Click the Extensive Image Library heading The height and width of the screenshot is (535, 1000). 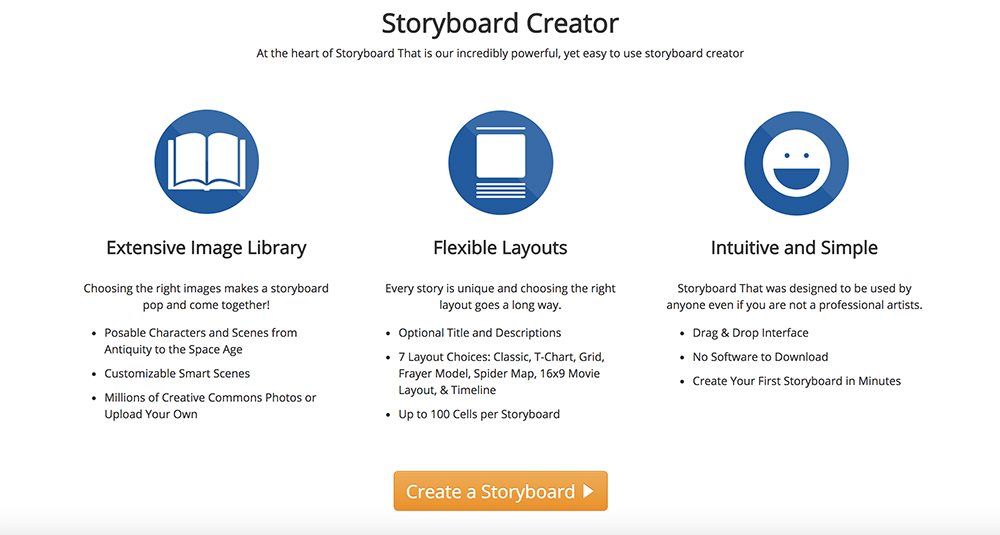206,247
